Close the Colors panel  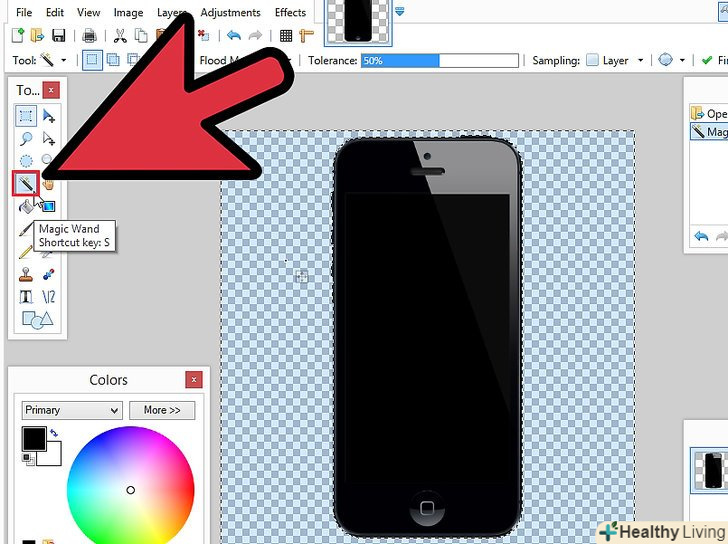tap(194, 380)
